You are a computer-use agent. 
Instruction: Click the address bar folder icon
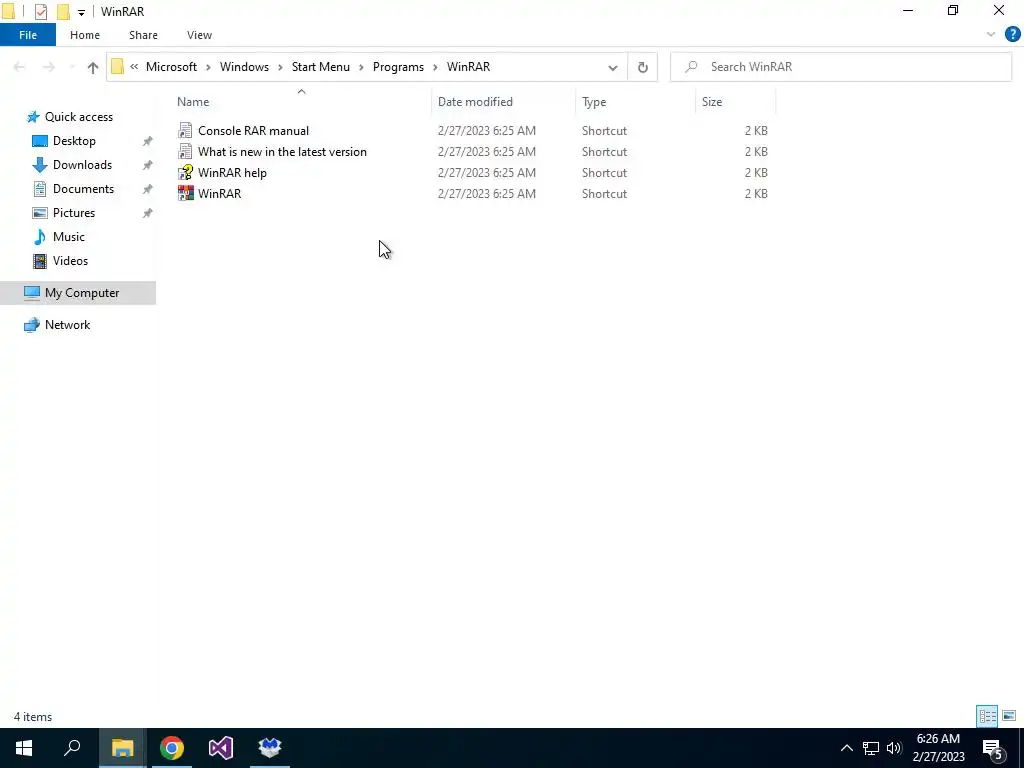118,67
